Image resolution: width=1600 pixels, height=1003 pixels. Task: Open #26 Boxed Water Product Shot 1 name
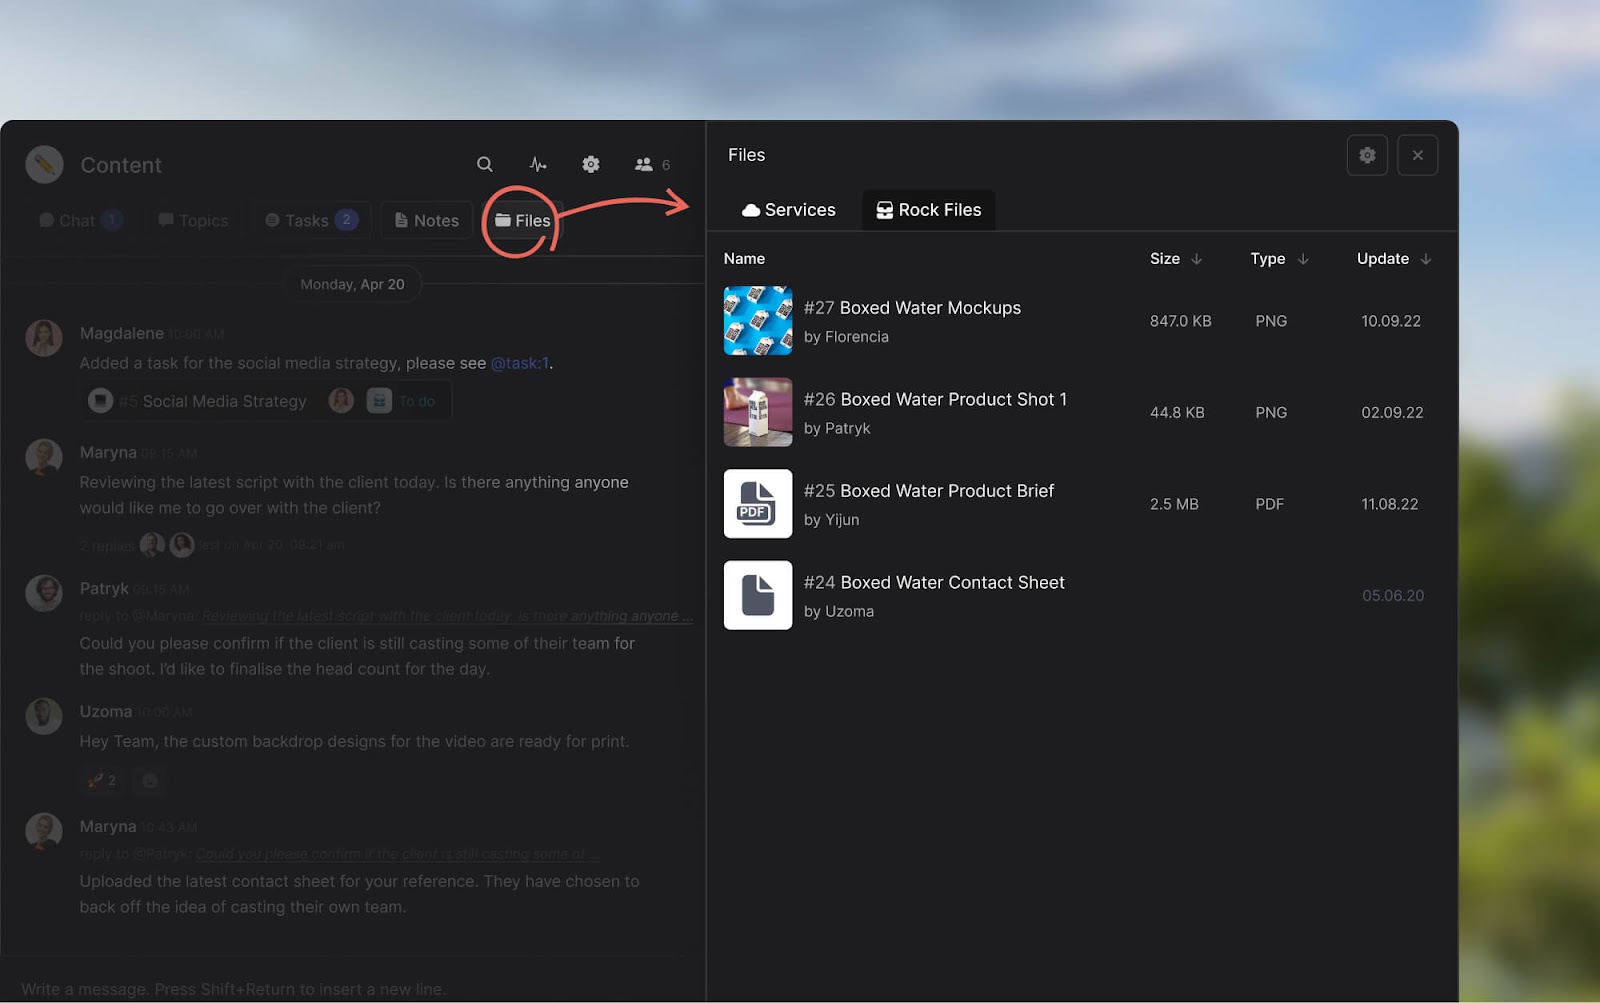(x=935, y=399)
